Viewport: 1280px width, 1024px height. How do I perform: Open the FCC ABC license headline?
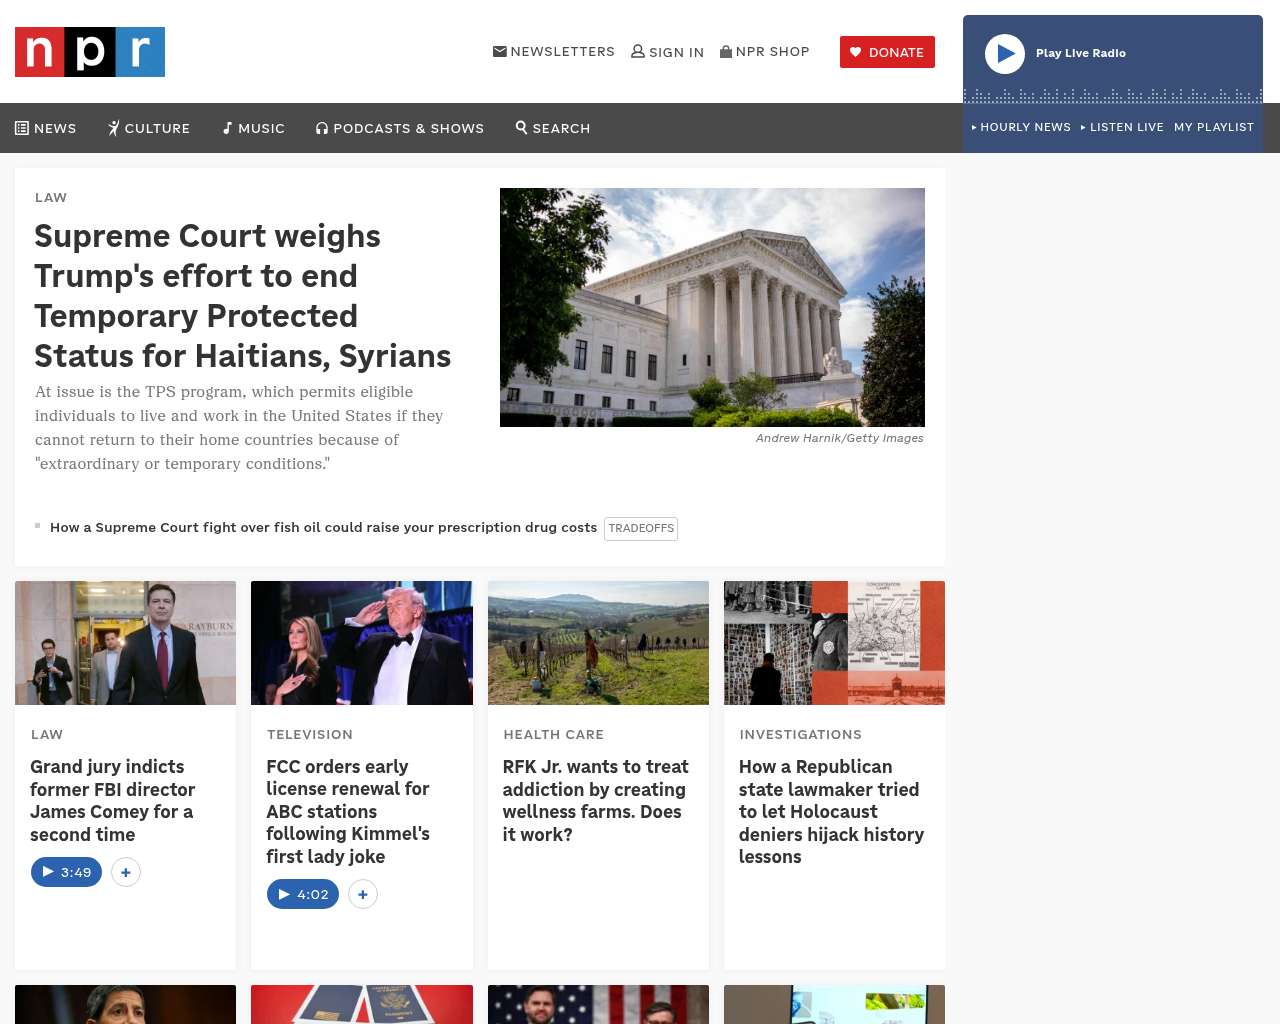[x=348, y=811]
